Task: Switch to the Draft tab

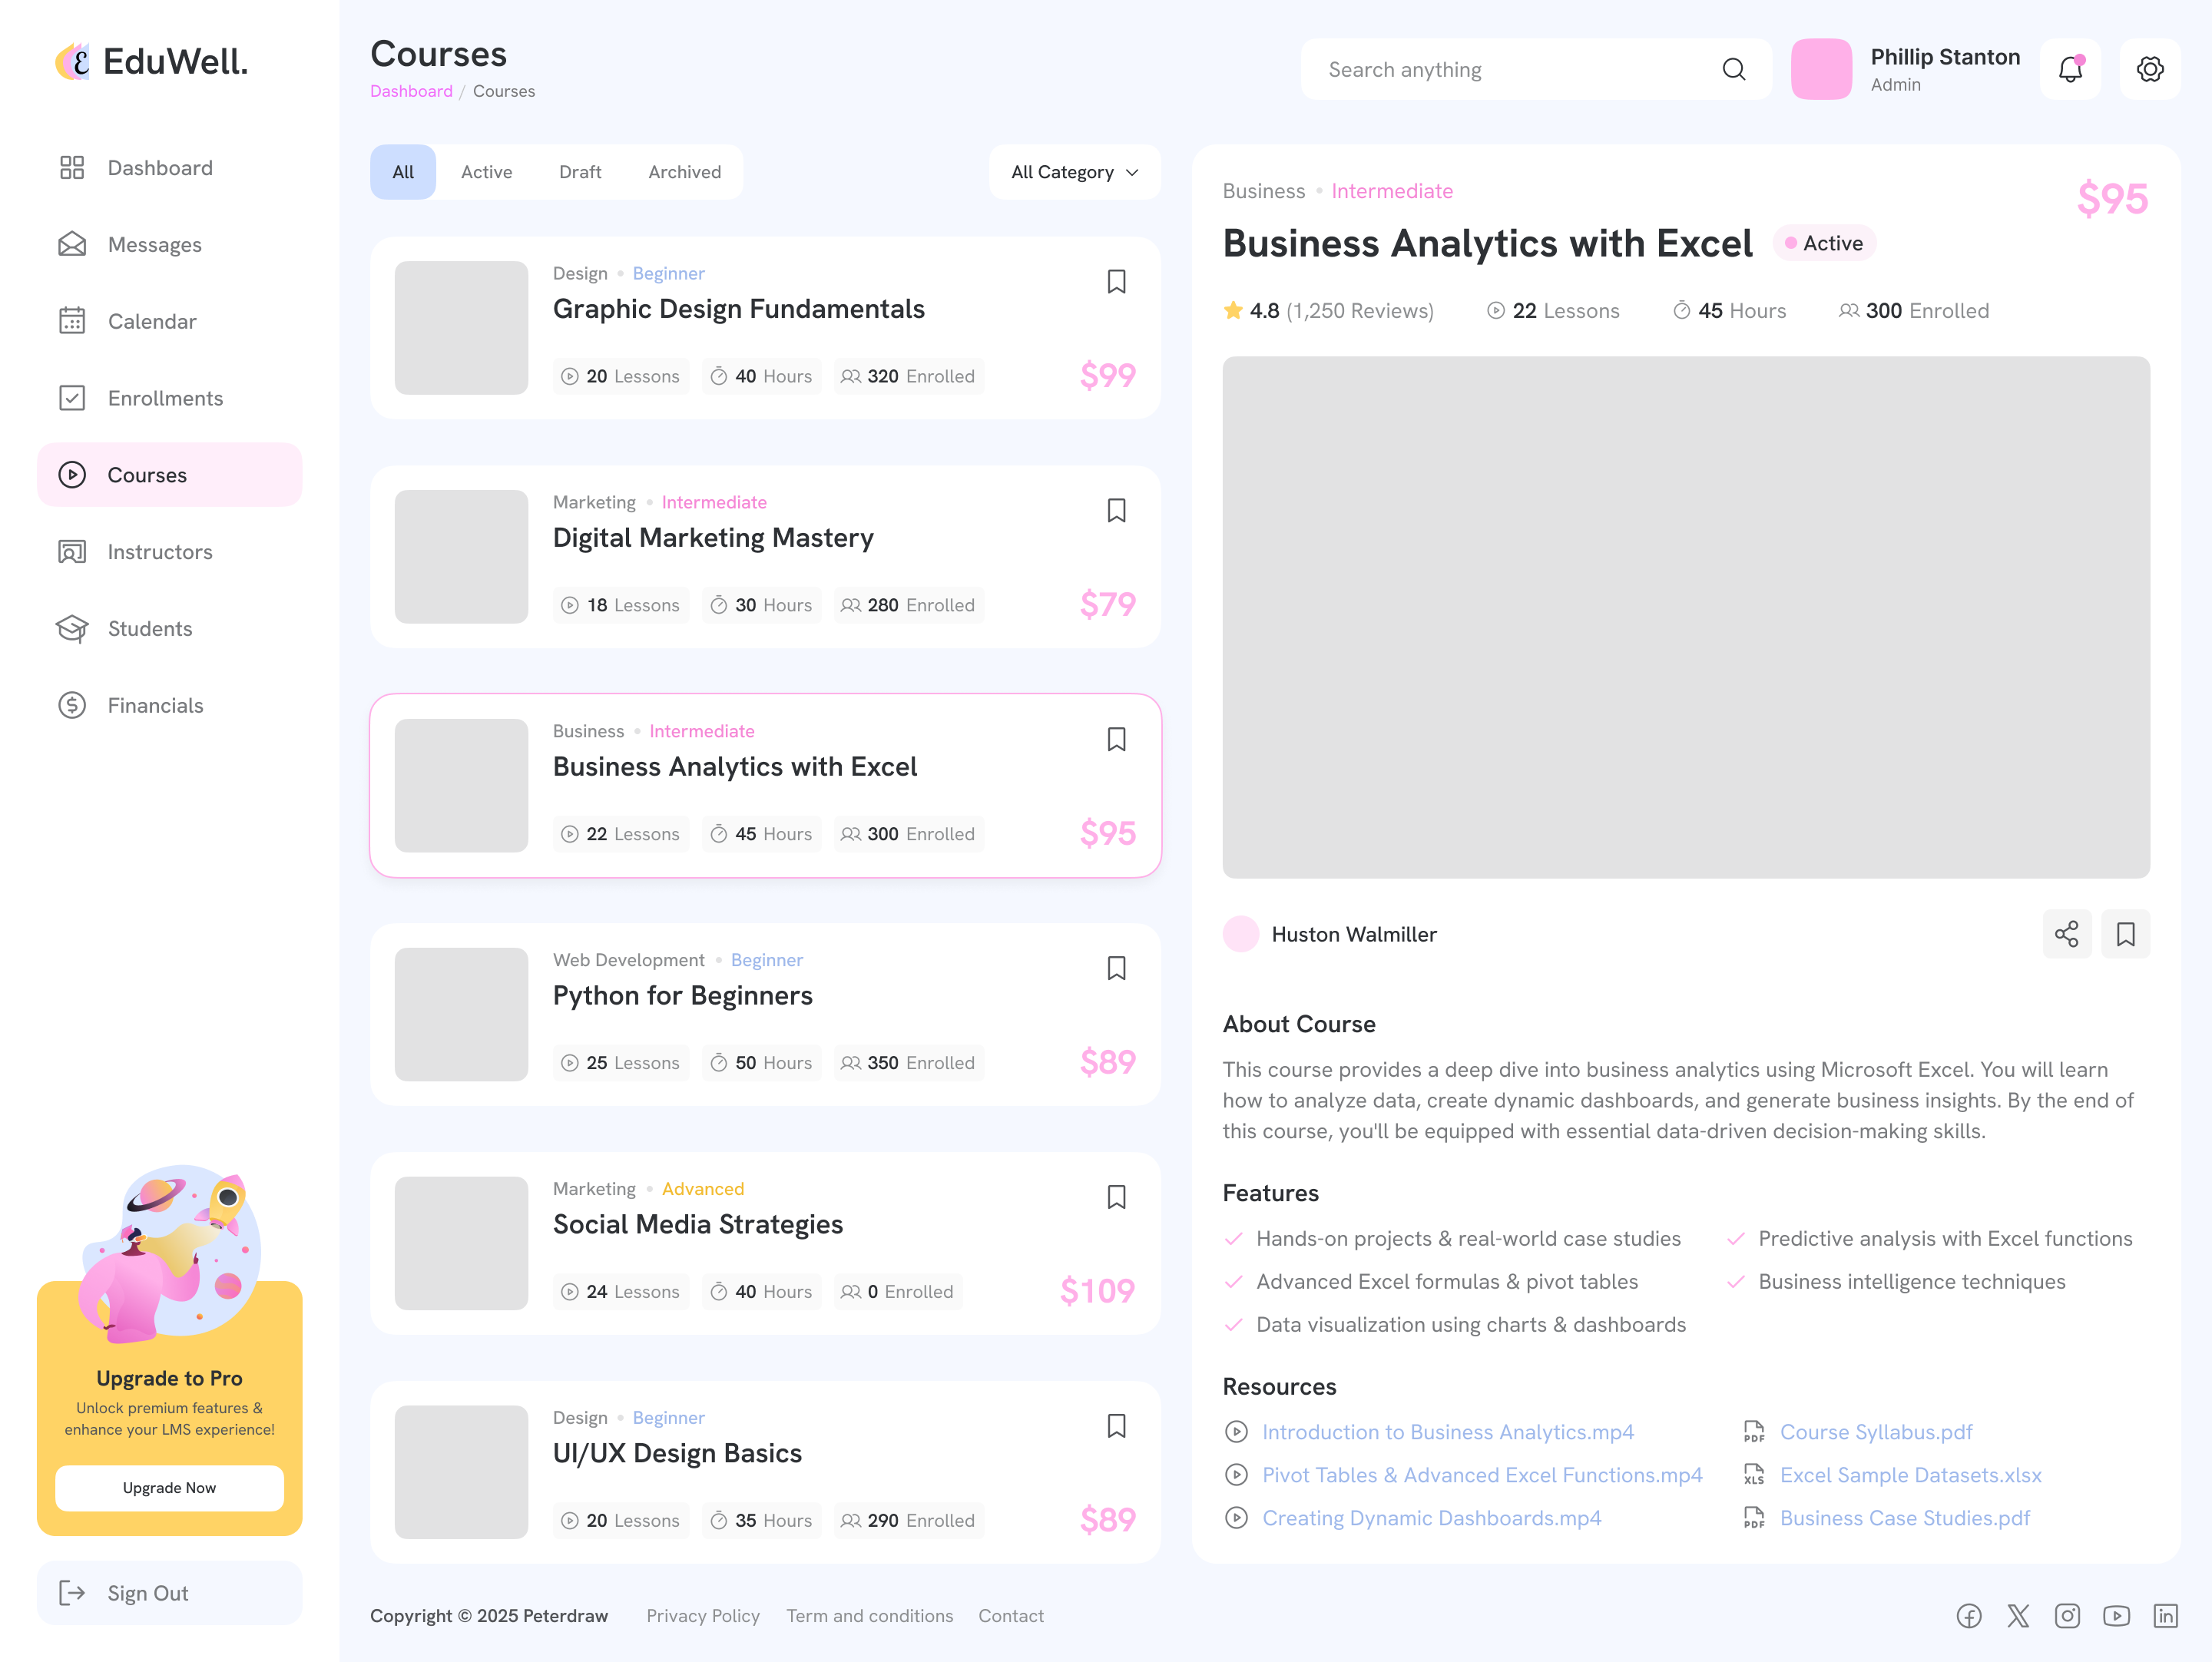Action: point(580,172)
